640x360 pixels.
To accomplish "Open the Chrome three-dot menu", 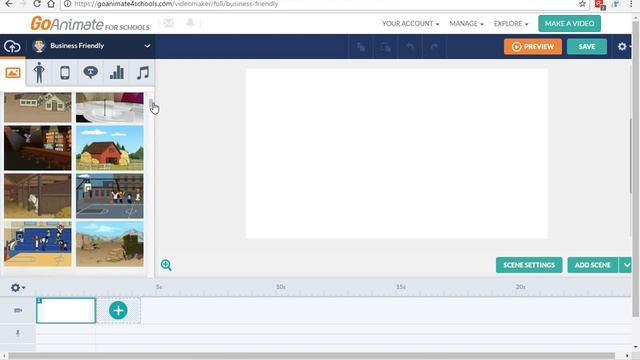I will [x=631, y=4].
